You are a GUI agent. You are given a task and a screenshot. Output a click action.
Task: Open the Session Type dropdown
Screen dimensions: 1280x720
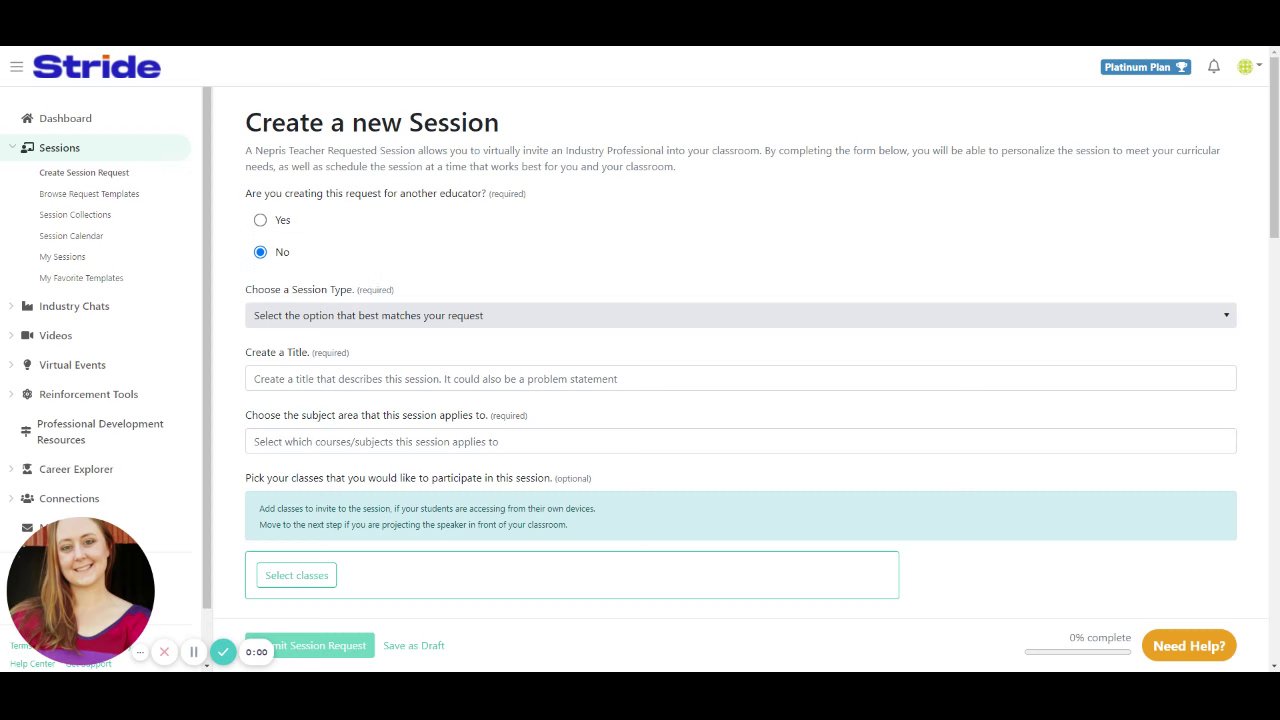point(740,315)
